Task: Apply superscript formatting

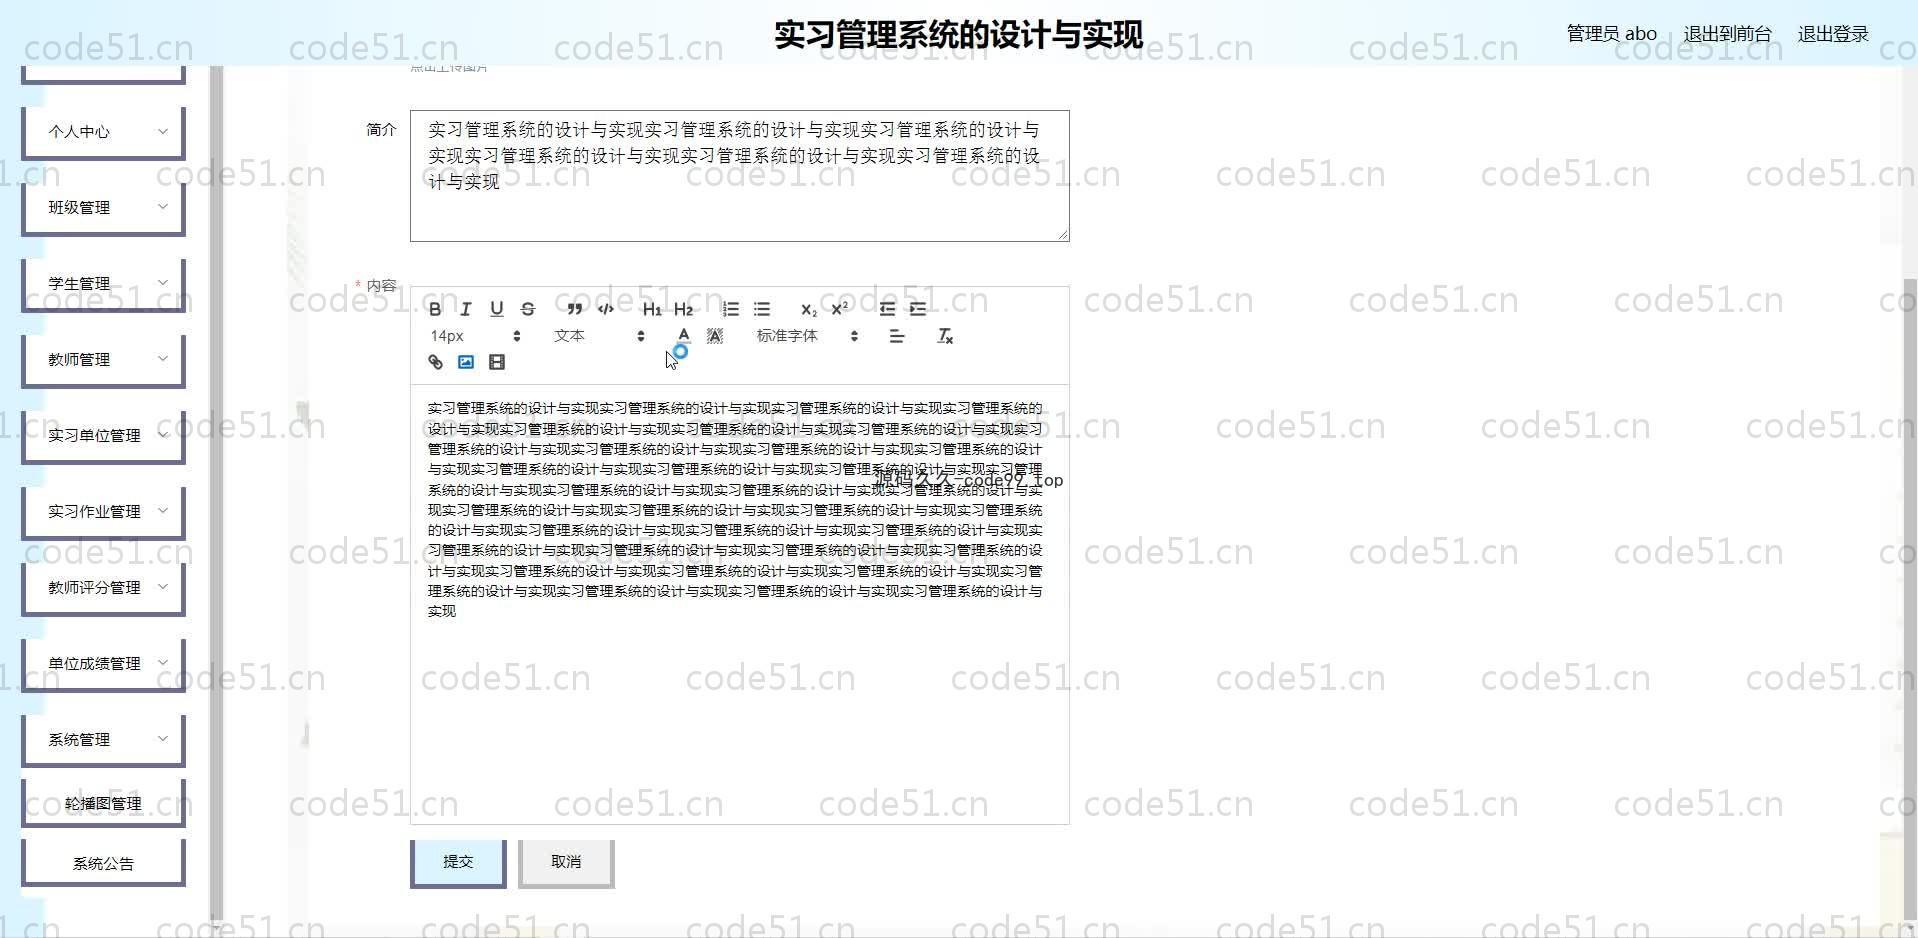Action: coord(840,309)
